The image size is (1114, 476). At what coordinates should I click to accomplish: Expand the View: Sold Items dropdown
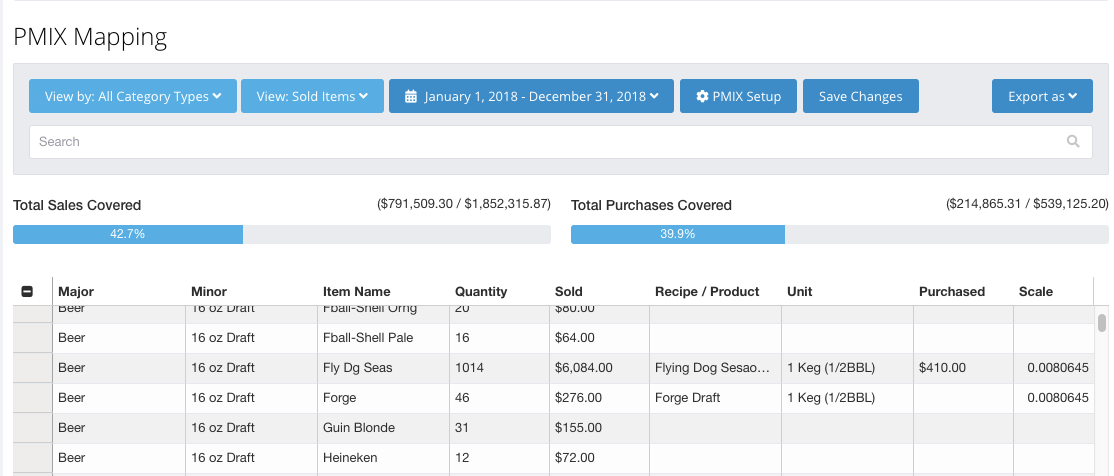click(312, 97)
